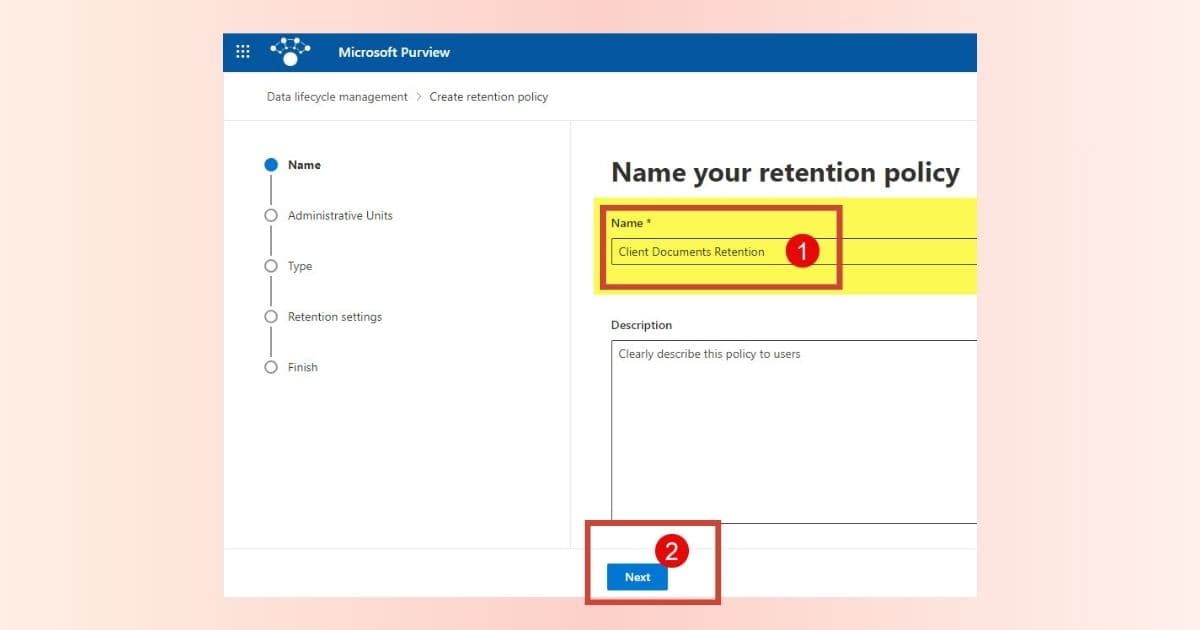Viewport: 1200px width, 630px height.
Task: Jump to the Administrative Units step label
Action: coord(340,216)
